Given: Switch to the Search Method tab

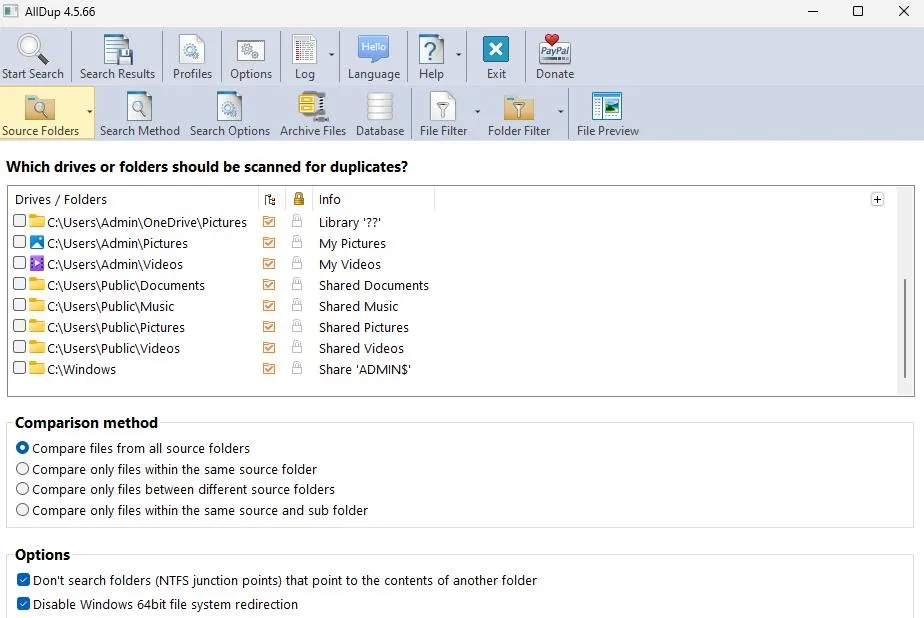Looking at the screenshot, I should [140, 114].
